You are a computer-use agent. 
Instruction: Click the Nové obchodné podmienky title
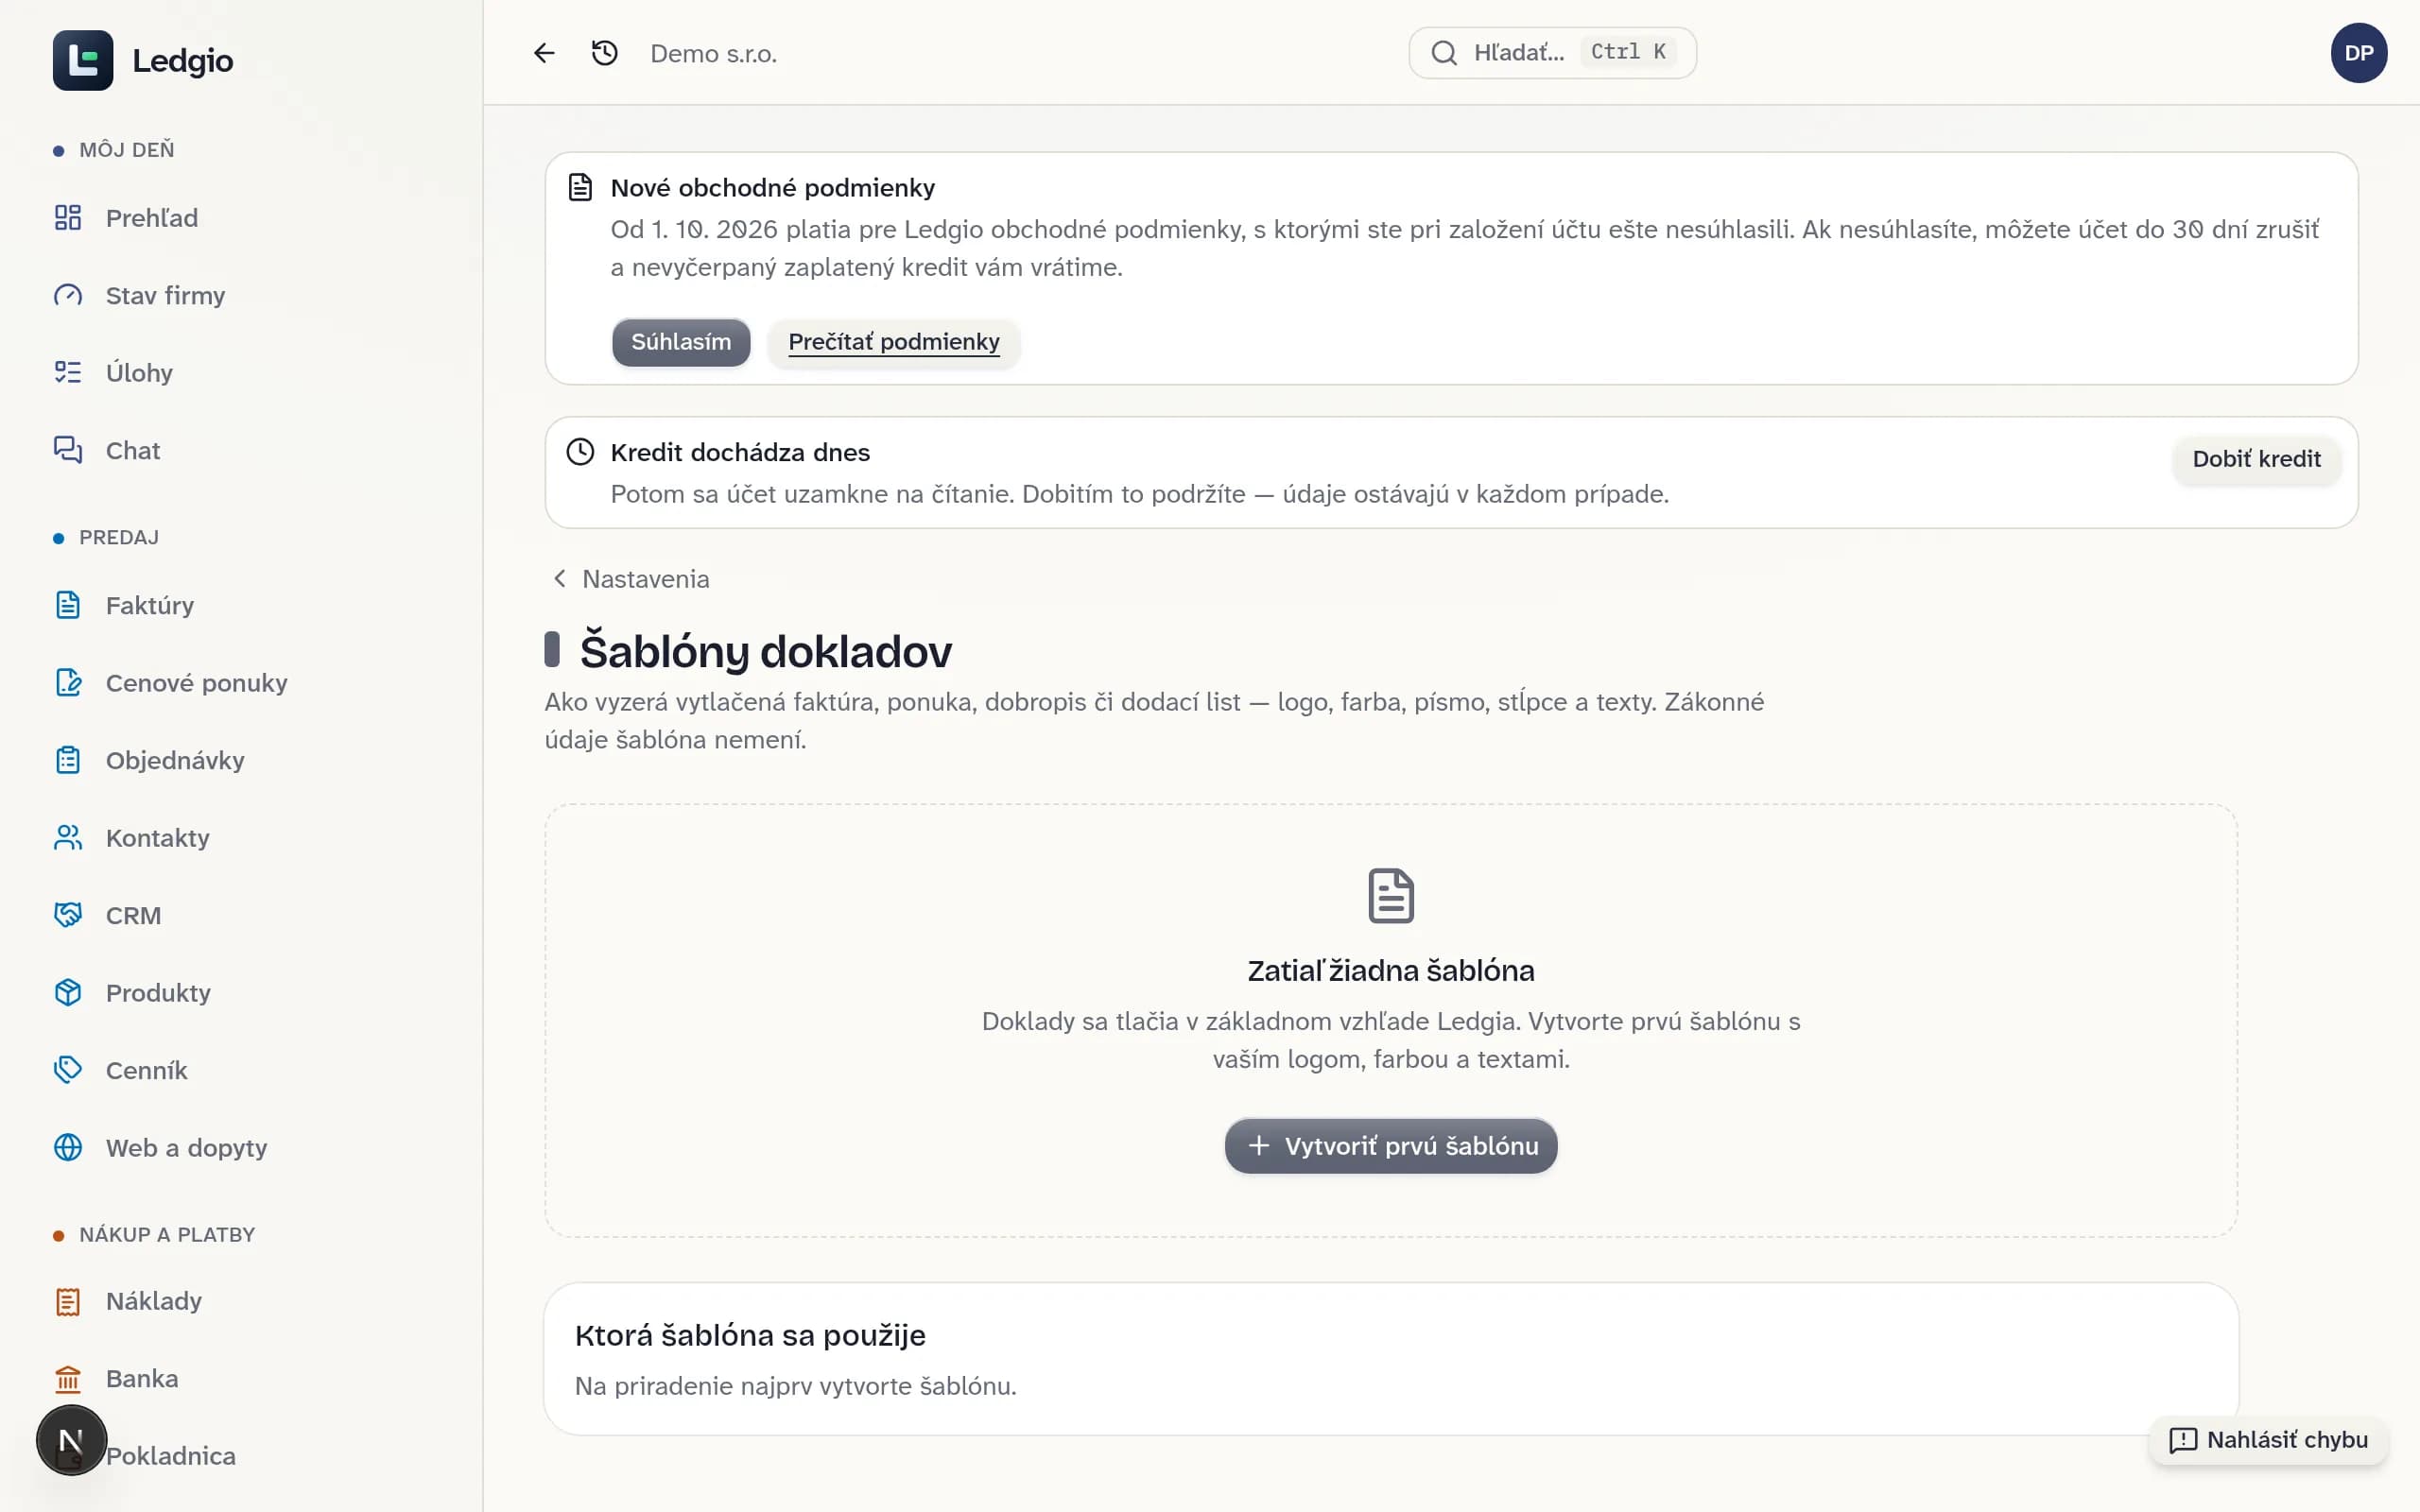point(772,188)
